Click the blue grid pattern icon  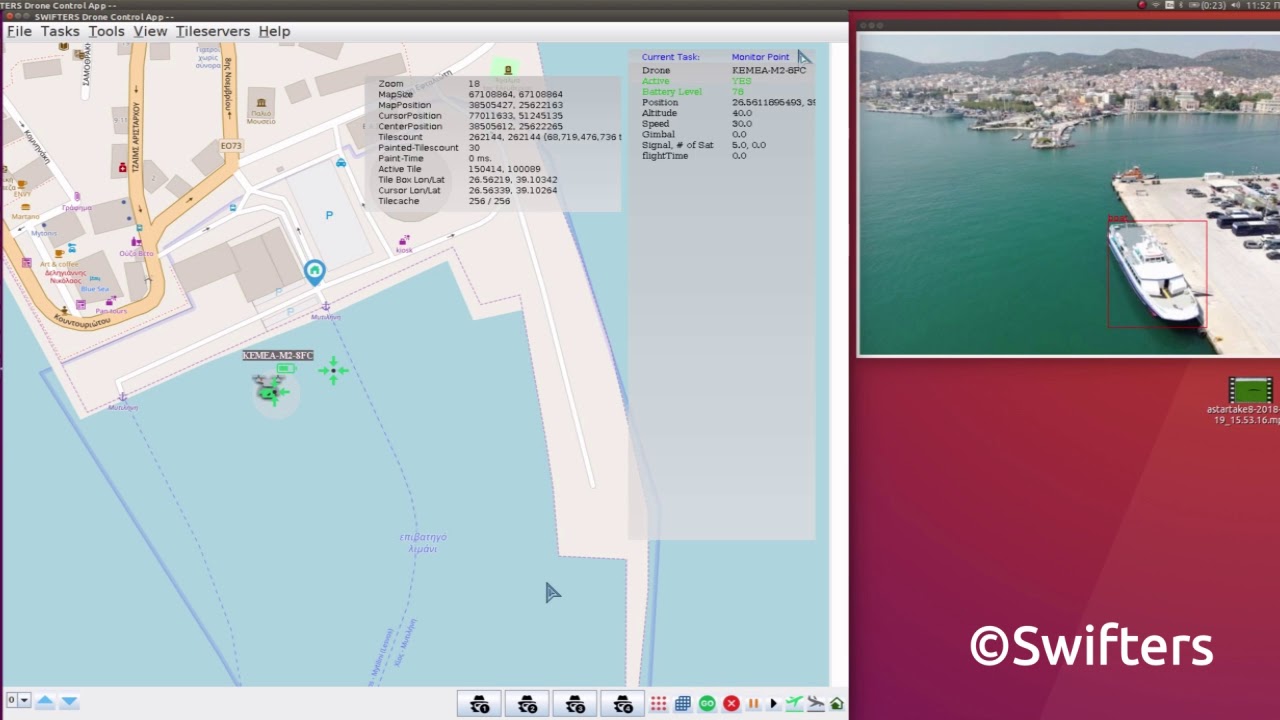click(682, 704)
